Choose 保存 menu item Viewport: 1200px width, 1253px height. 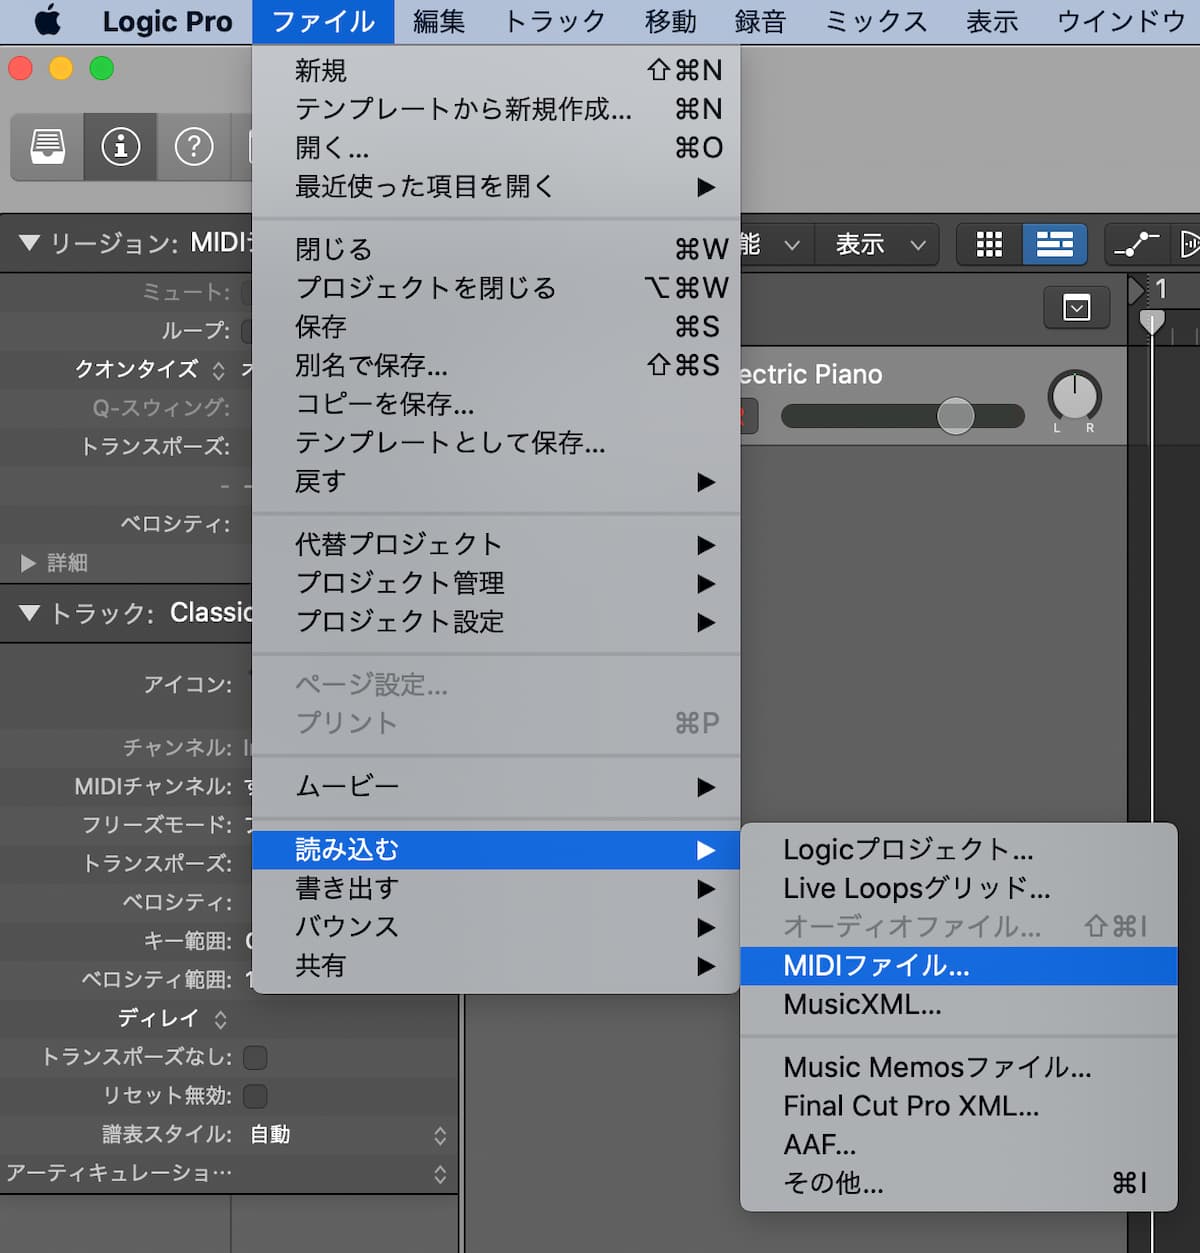point(496,327)
